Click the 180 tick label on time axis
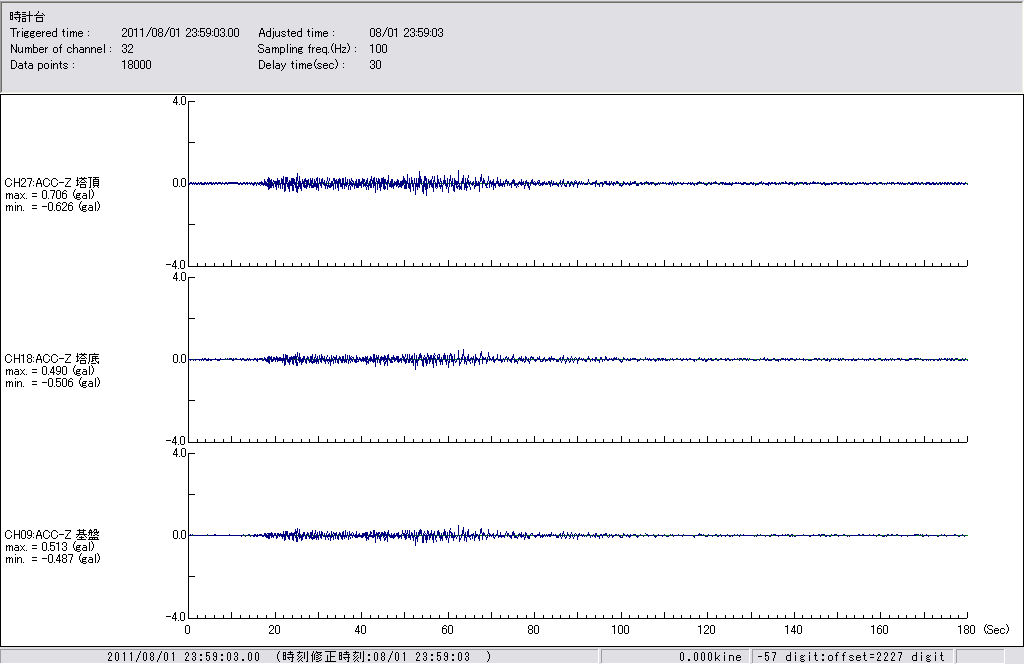The image size is (1024, 664). coord(967,630)
